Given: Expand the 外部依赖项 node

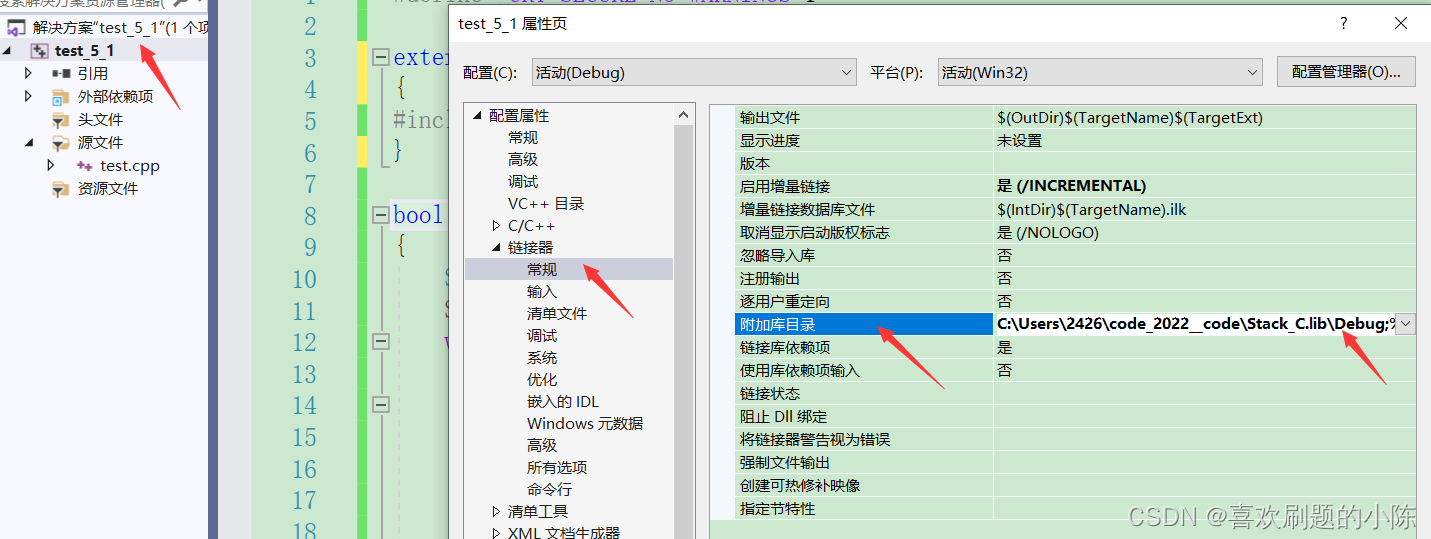Looking at the screenshot, I should click(29, 97).
